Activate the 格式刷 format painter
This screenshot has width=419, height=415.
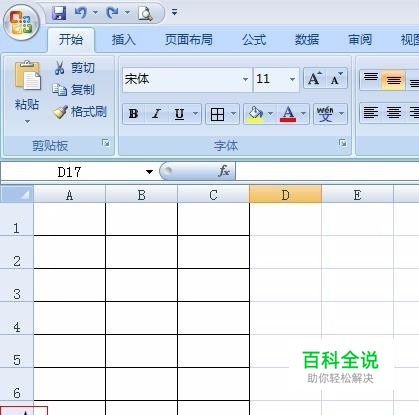[x=80, y=112]
